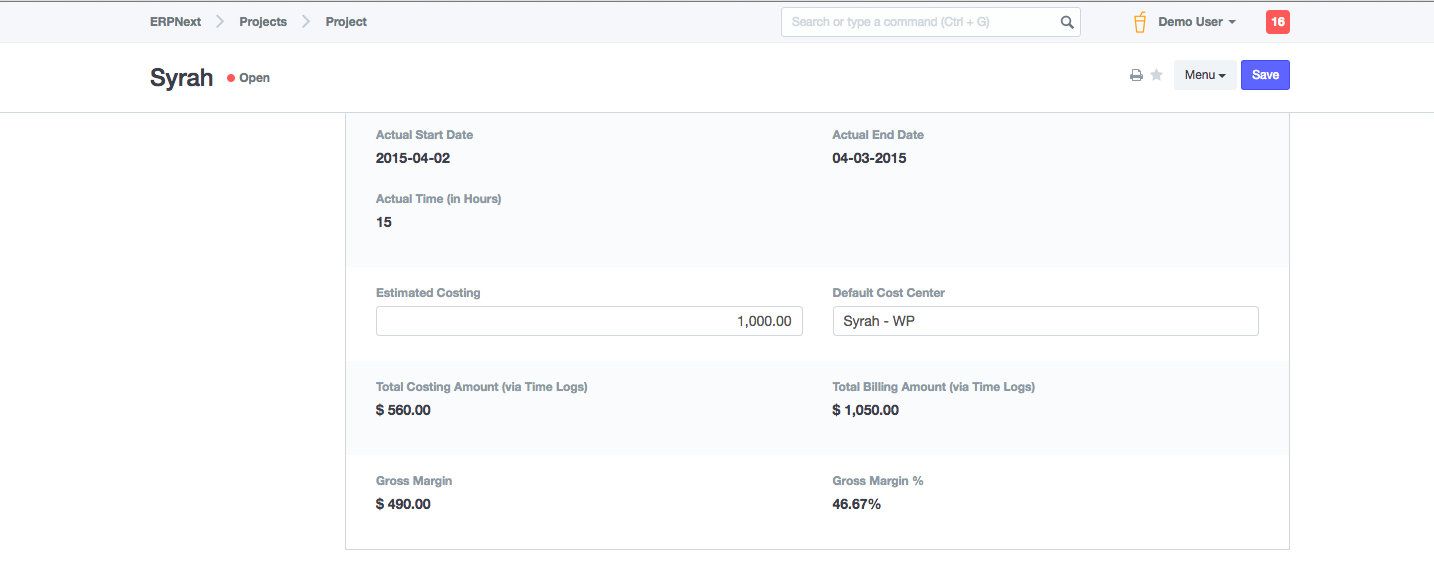The image size is (1434, 562).
Task: Open the Project breadcrumb link
Action: tap(346, 22)
